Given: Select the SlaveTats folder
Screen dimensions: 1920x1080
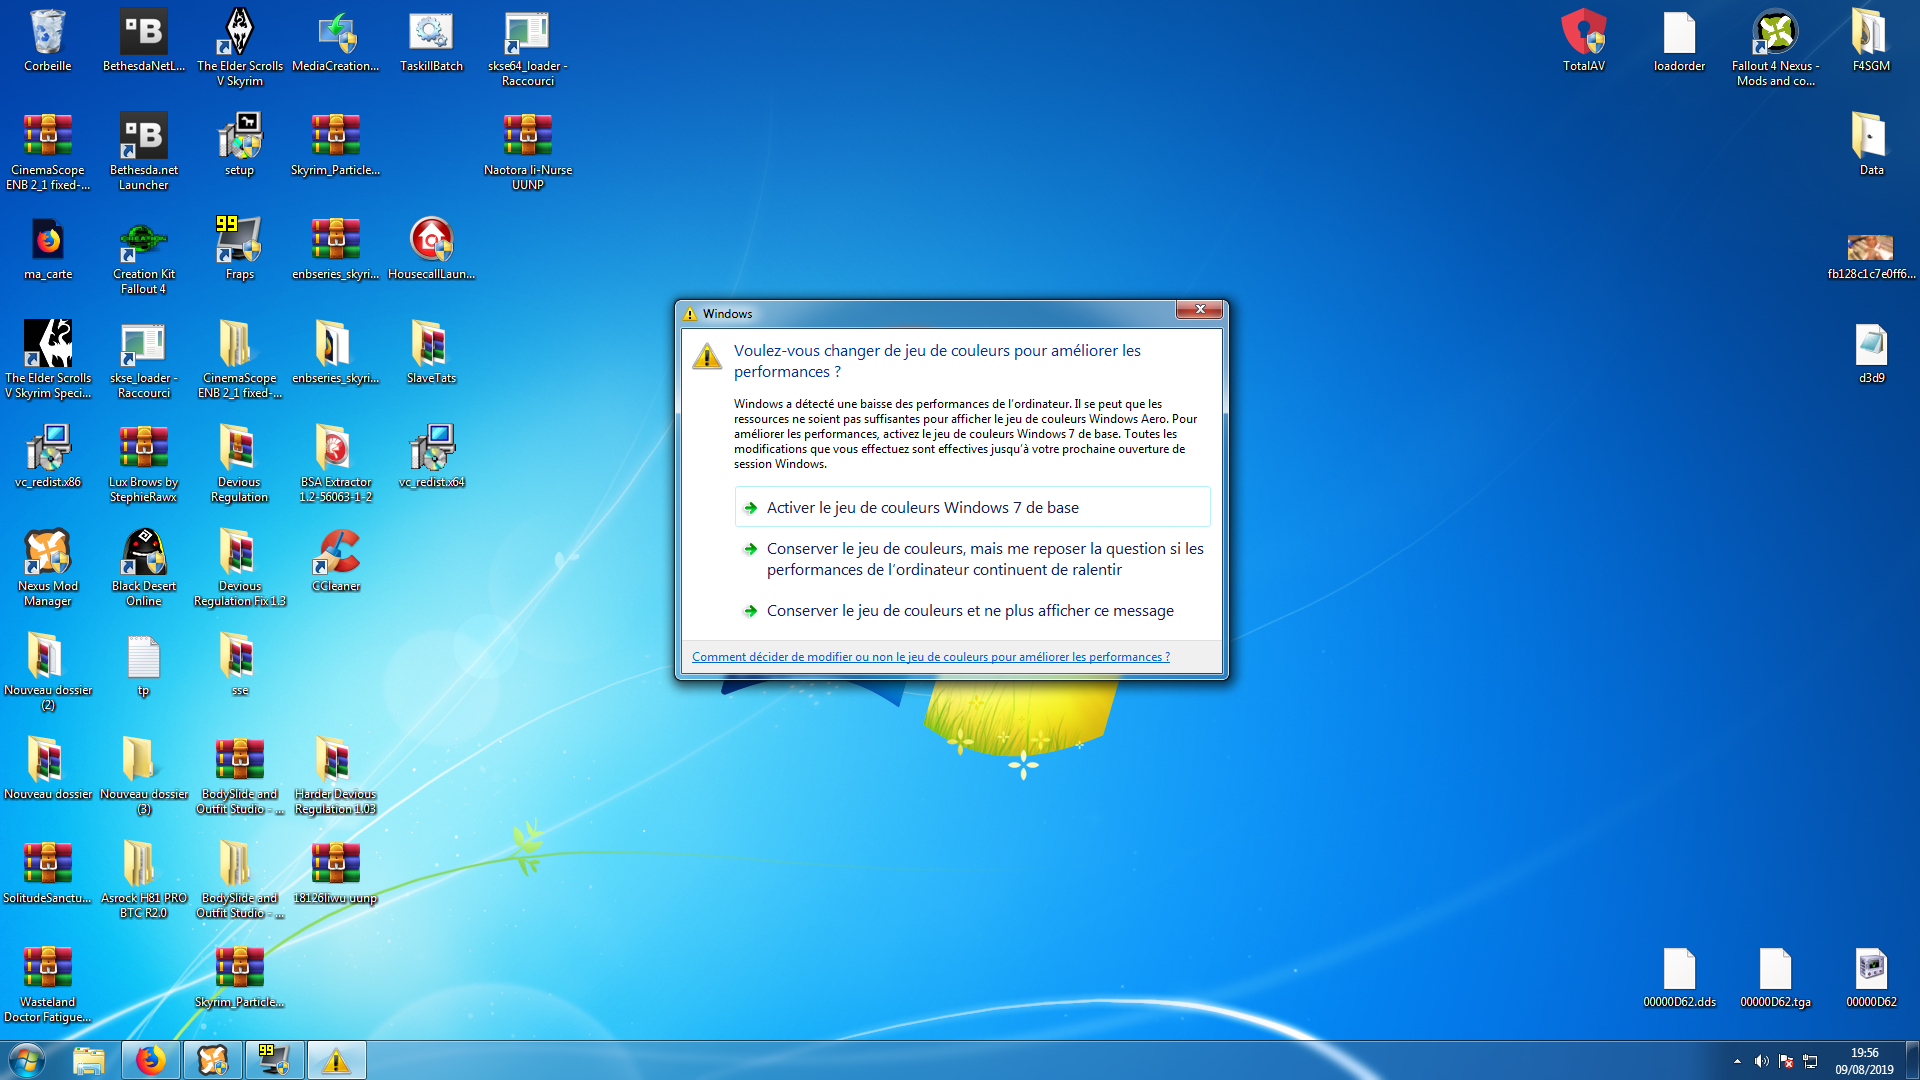Looking at the screenshot, I should pyautogui.click(x=432, y=352).
